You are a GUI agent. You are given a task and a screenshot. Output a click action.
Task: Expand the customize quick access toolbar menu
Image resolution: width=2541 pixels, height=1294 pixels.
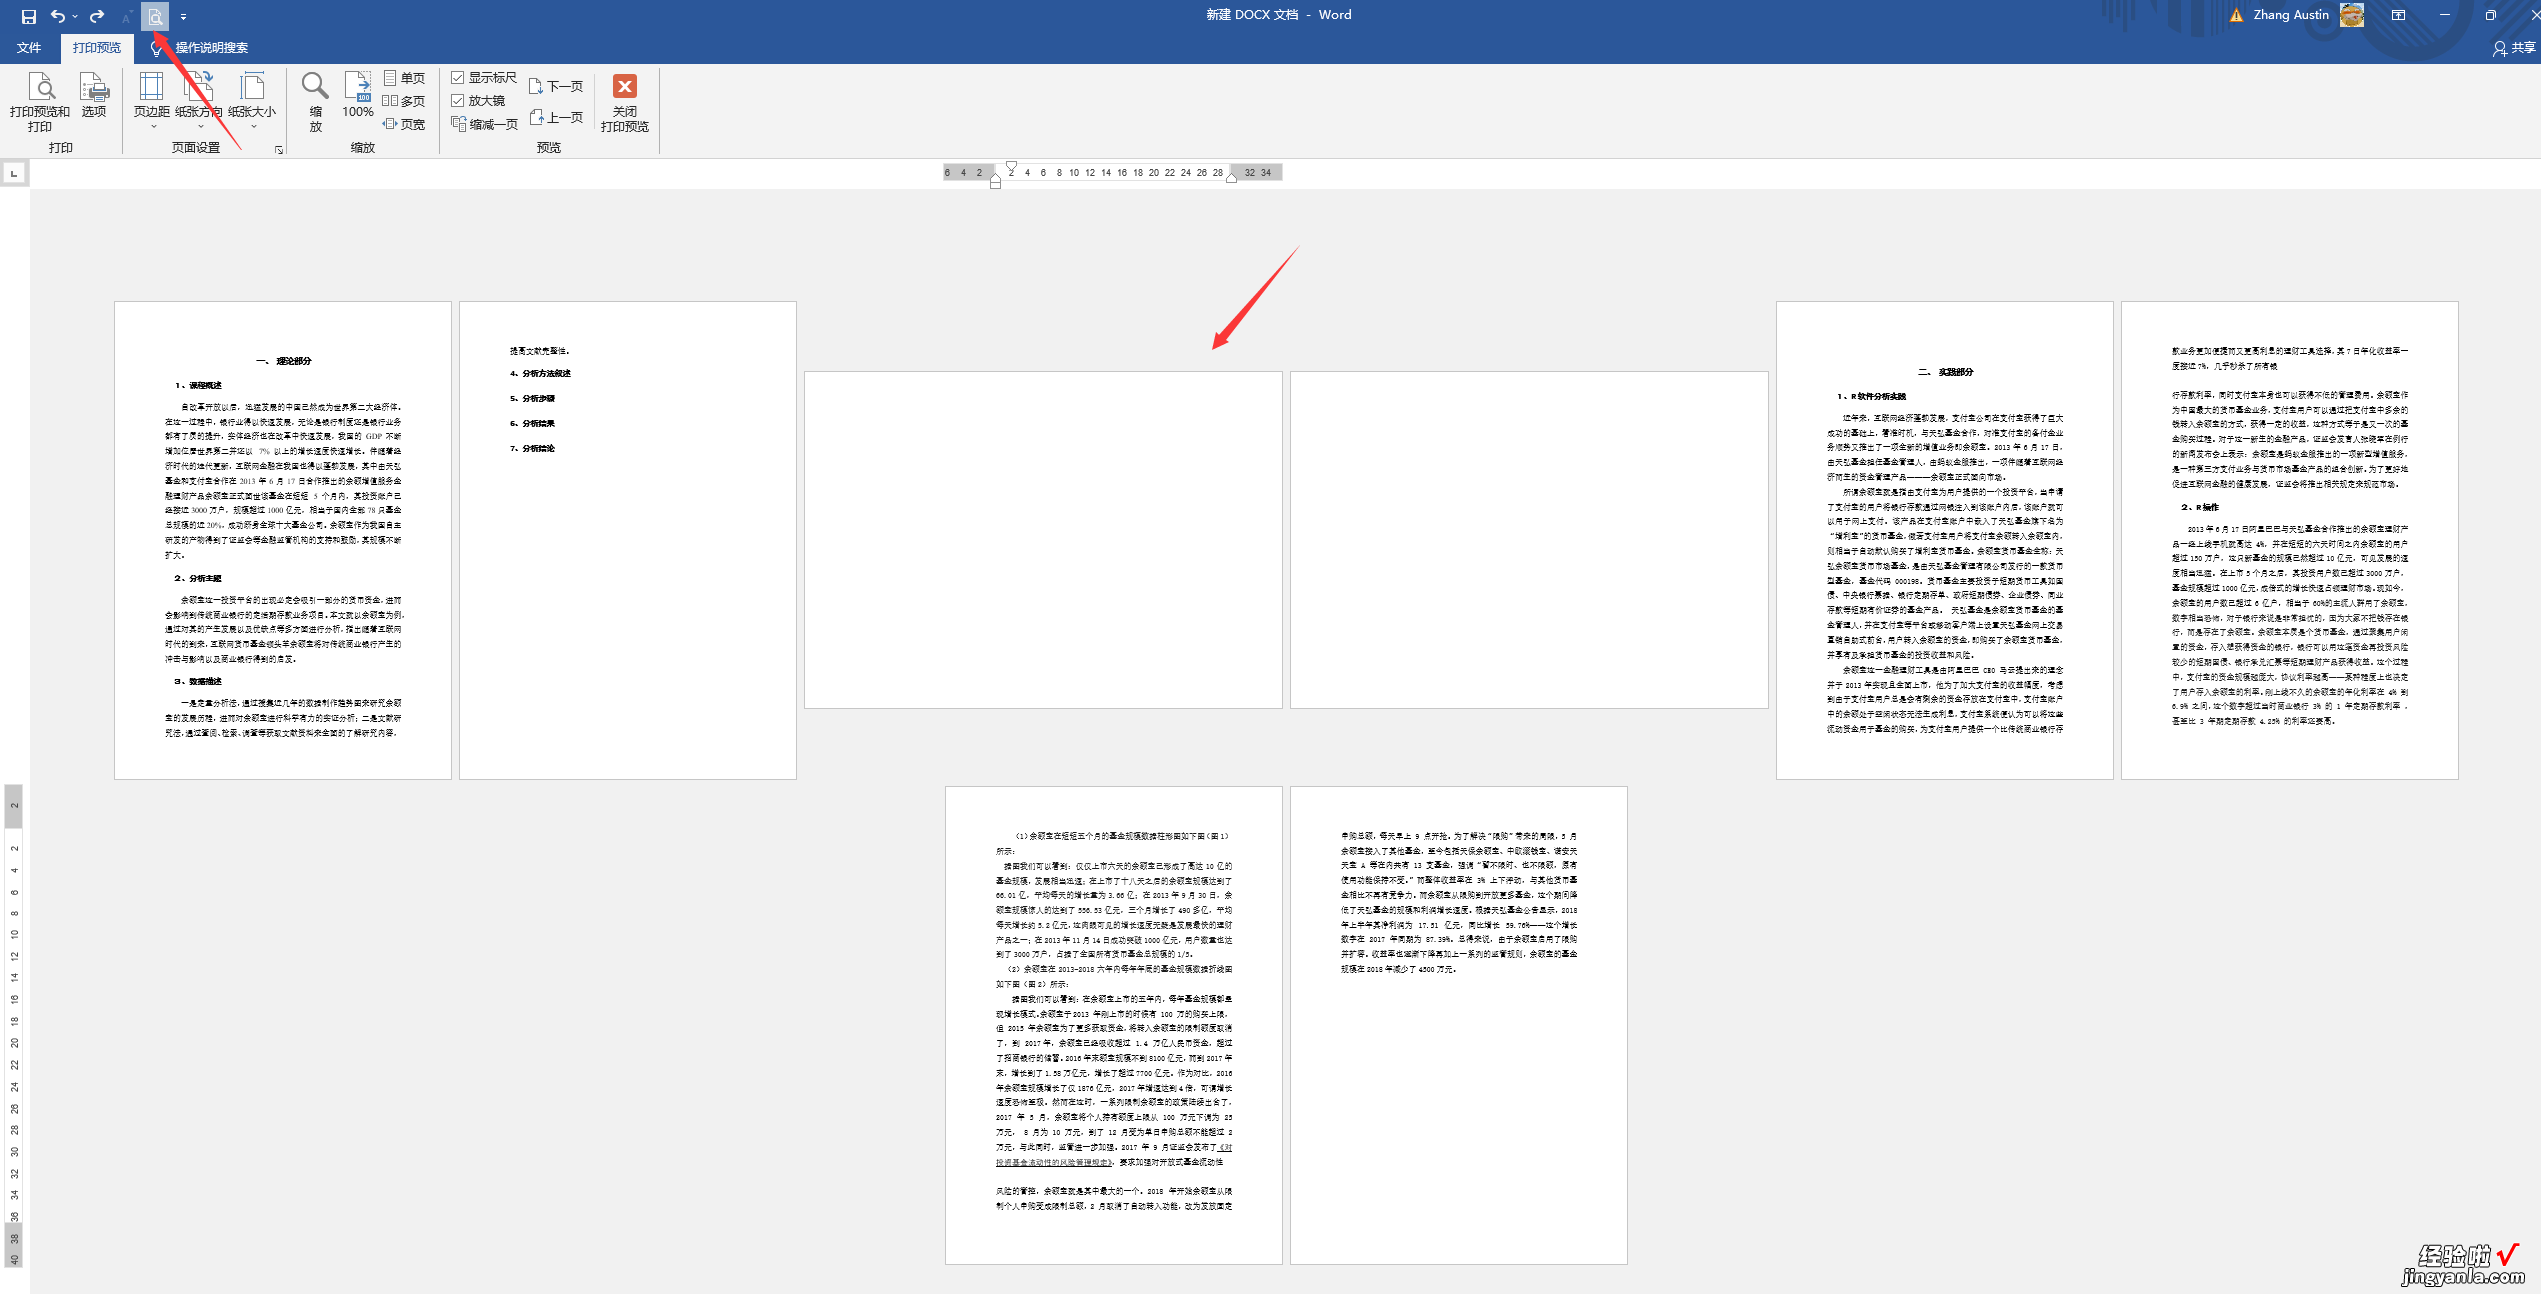pyautogui.click(x=183, y=17)
